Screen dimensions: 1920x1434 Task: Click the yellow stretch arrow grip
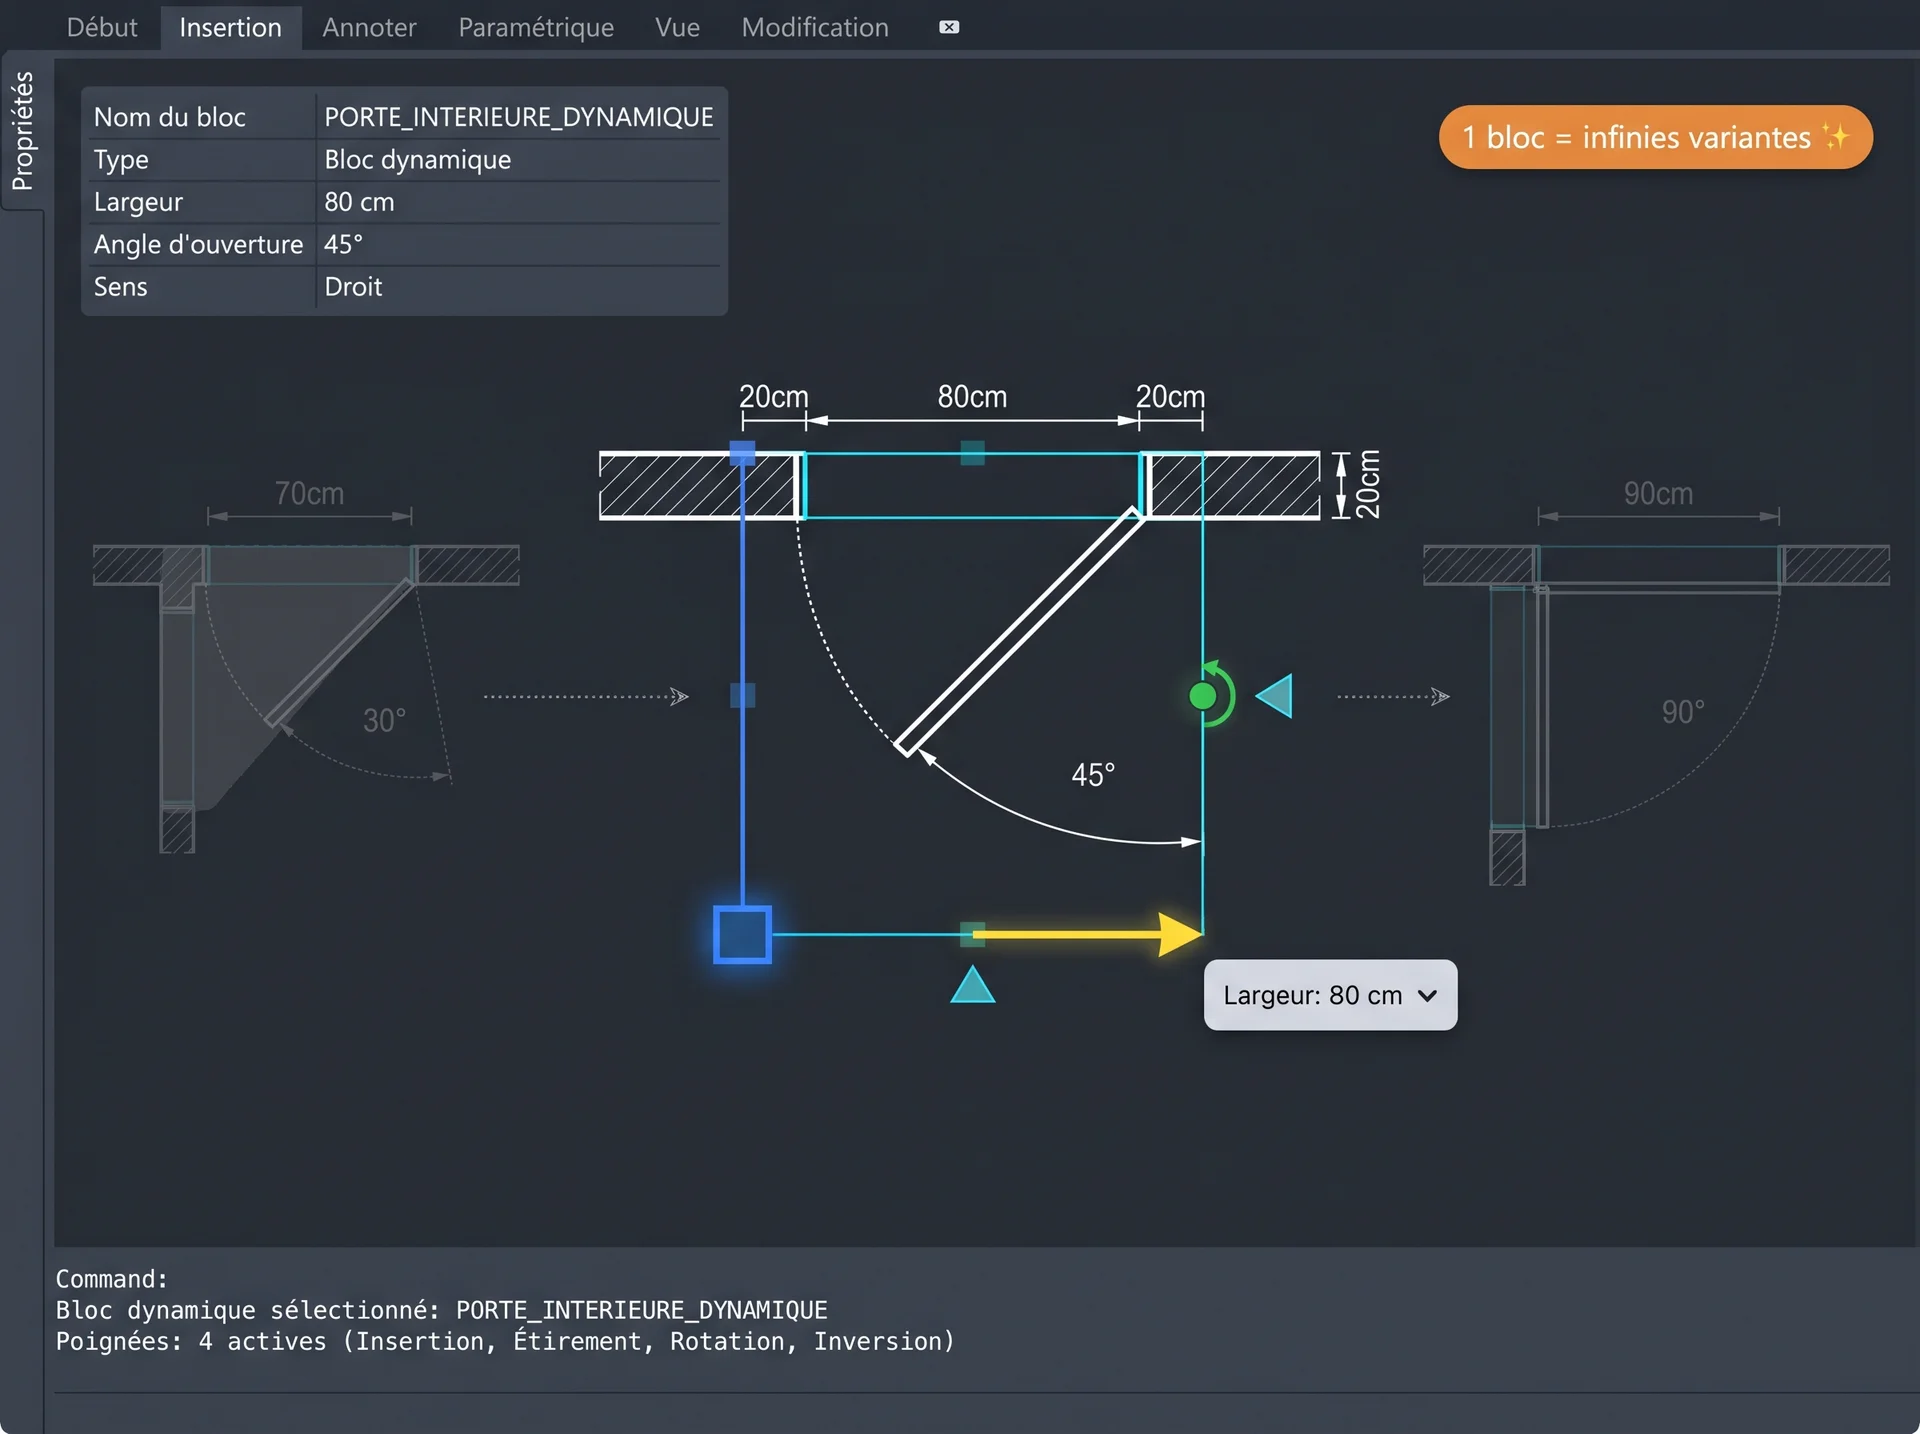[x=1087, y=934]
